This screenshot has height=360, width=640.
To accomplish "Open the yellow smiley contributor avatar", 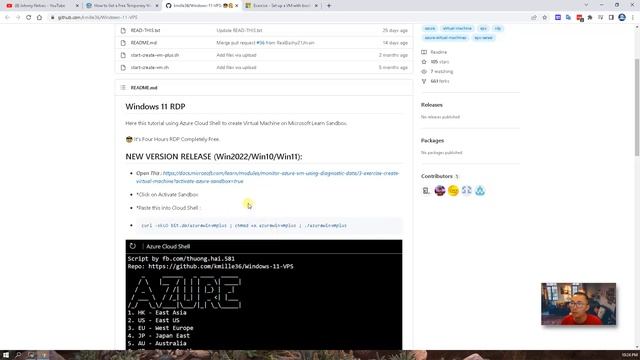I will point(453,190).
